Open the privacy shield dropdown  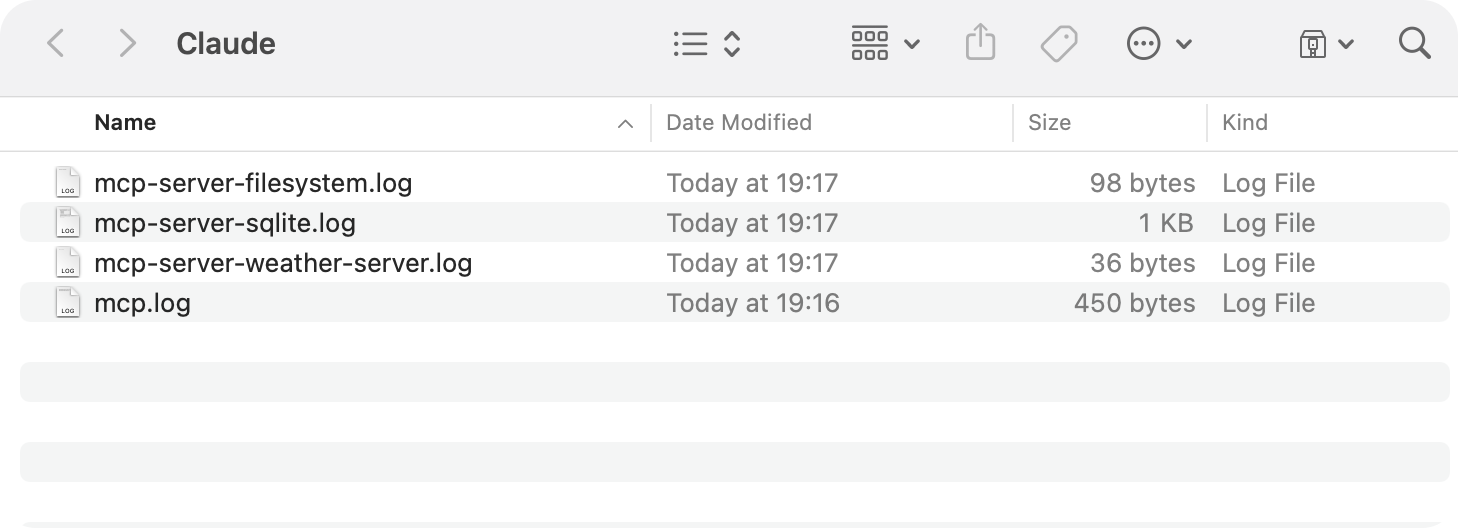[1326, 43]
